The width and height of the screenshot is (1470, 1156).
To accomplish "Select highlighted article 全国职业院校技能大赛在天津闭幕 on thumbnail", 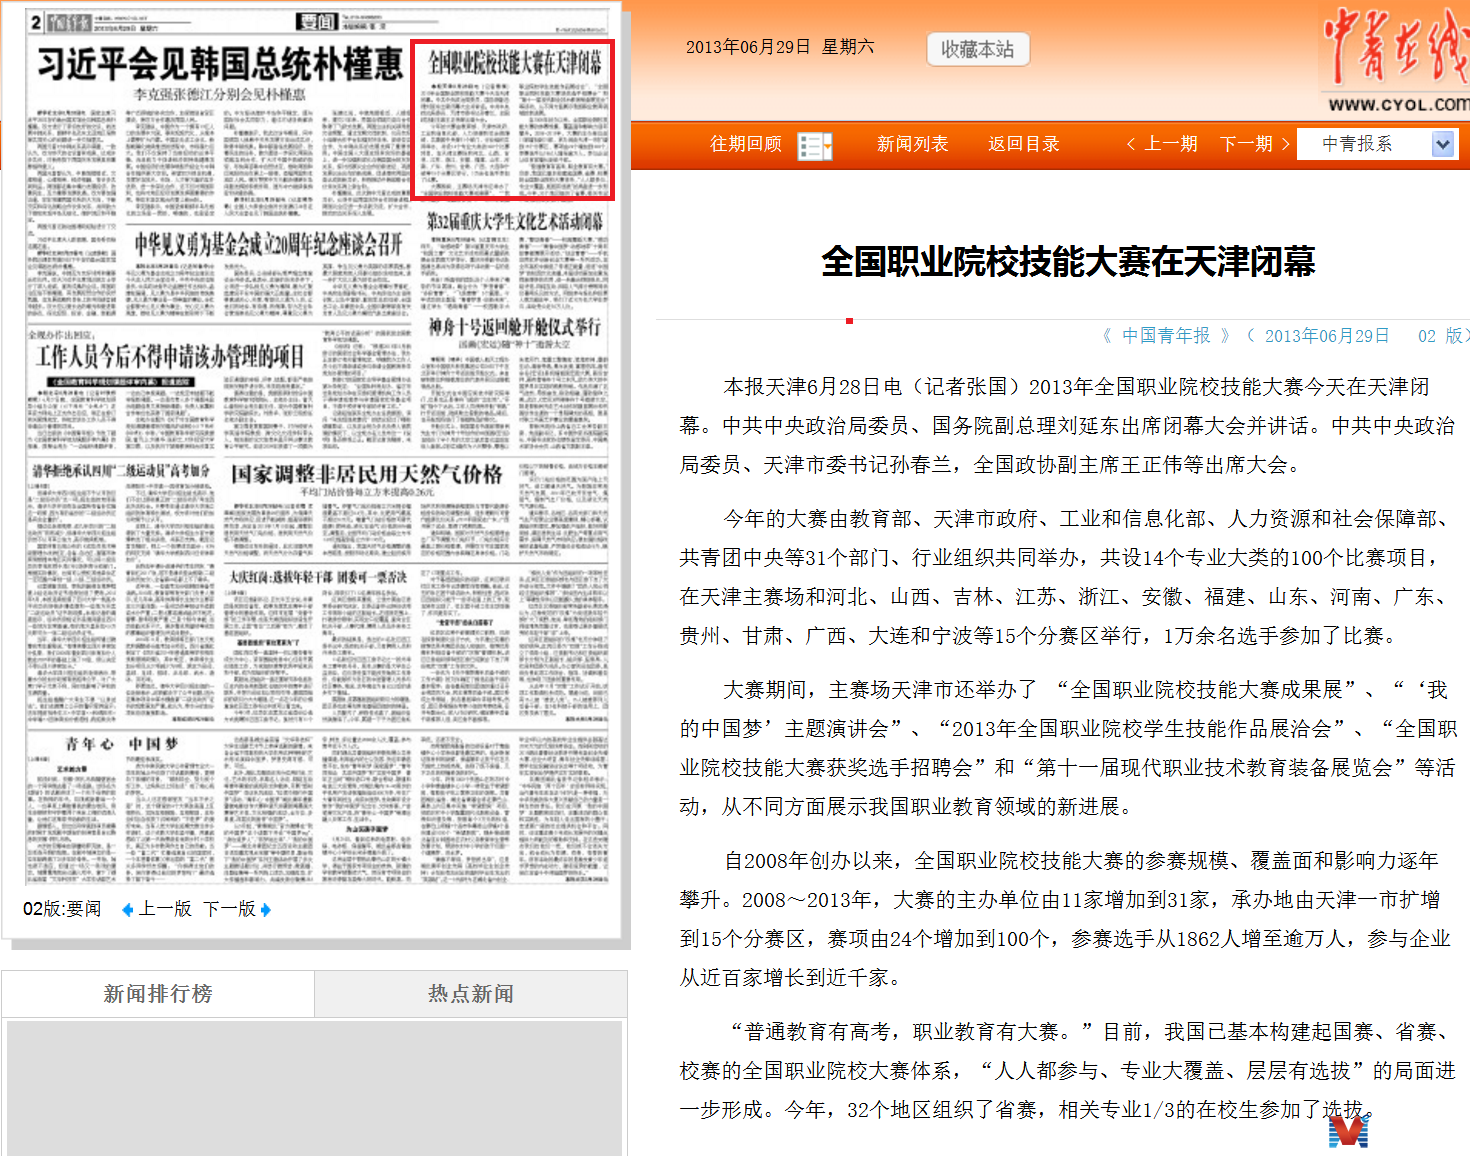I will 514,119.
